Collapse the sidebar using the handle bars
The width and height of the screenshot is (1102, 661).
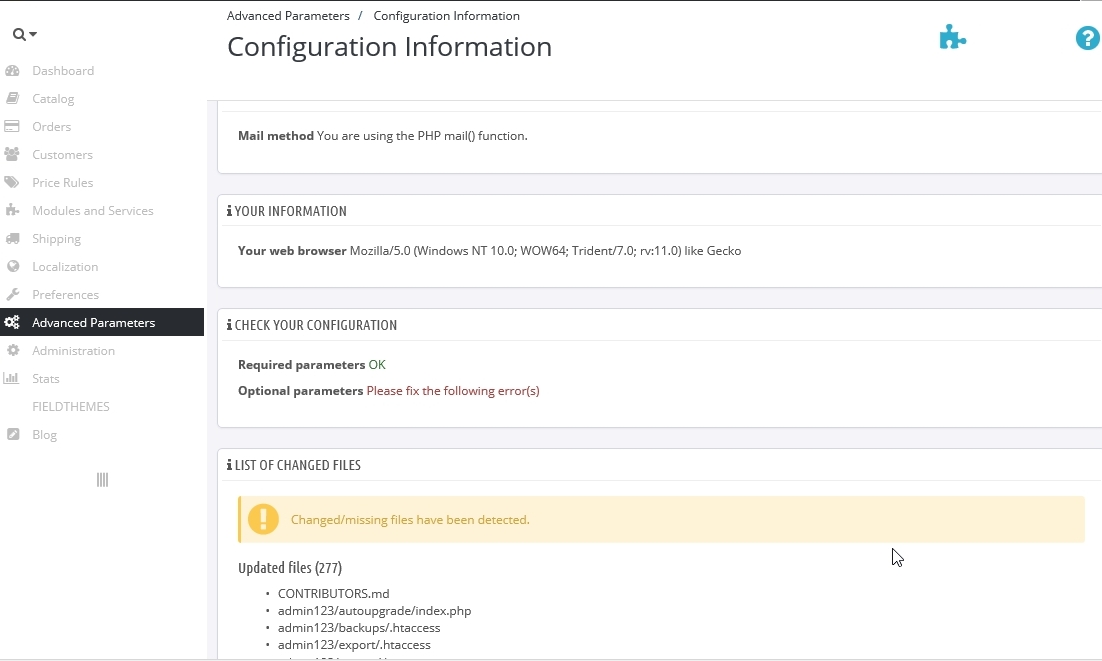[x=102, y=480]
